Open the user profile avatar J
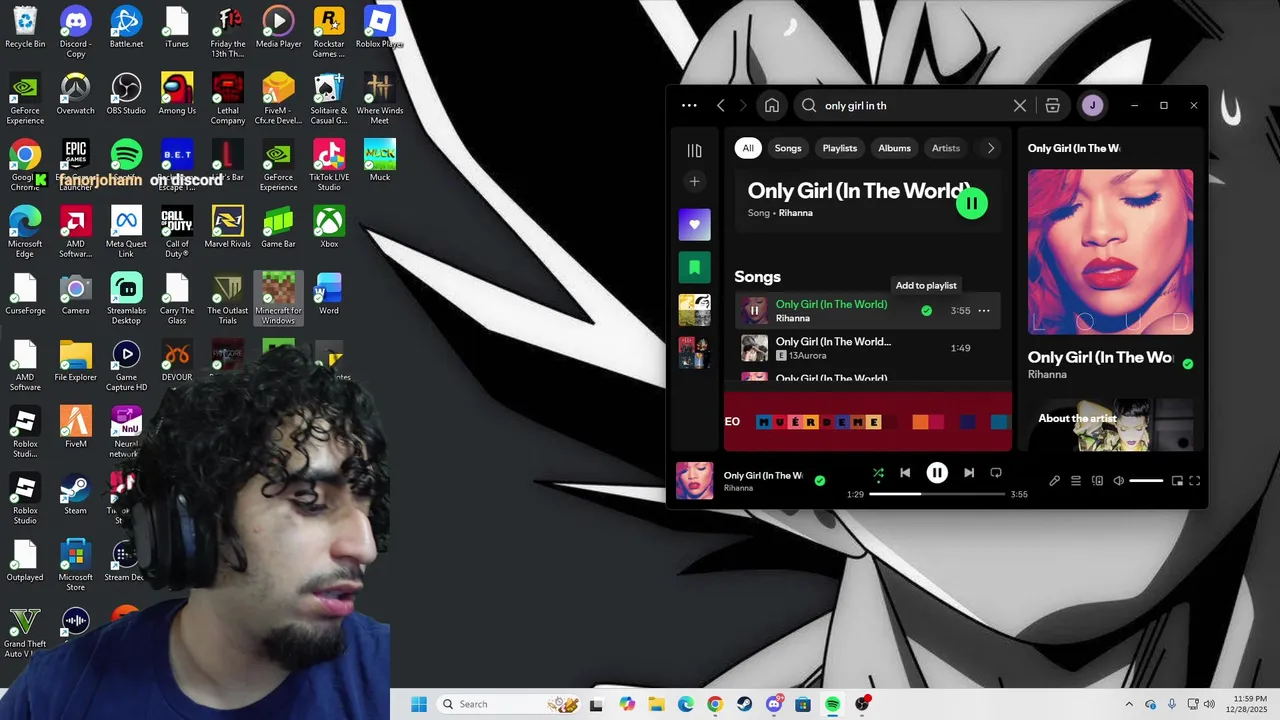1280x720 pixels. tap(1092, 105)
